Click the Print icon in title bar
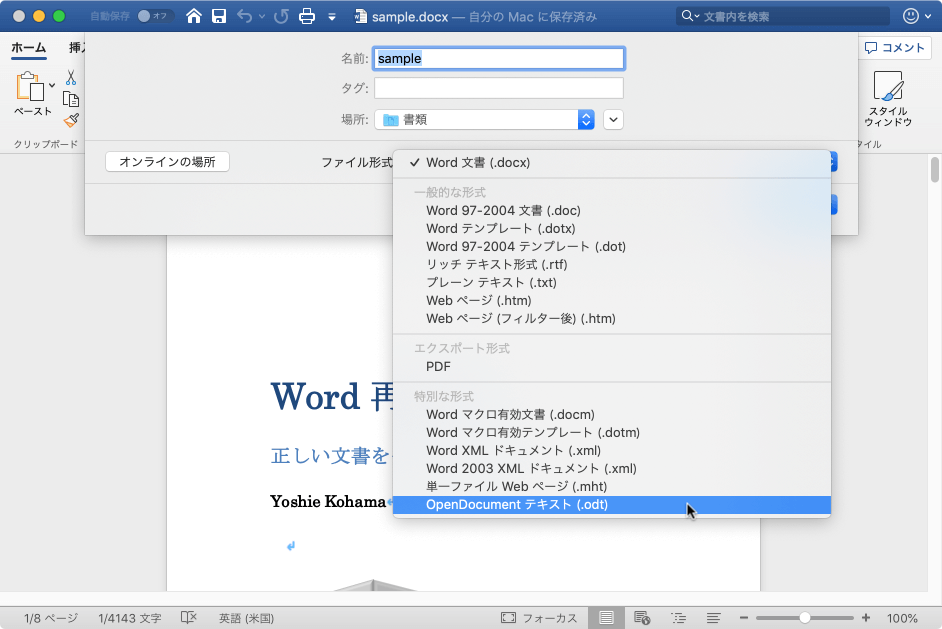942x629 pixels. tap(307, 16)
